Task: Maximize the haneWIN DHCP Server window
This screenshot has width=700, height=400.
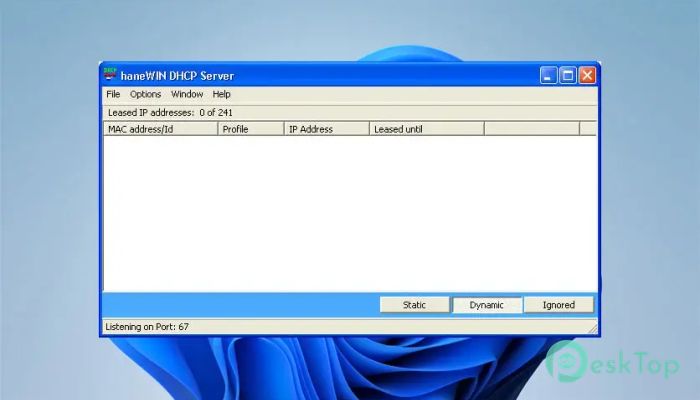Action: click(568, 75)
